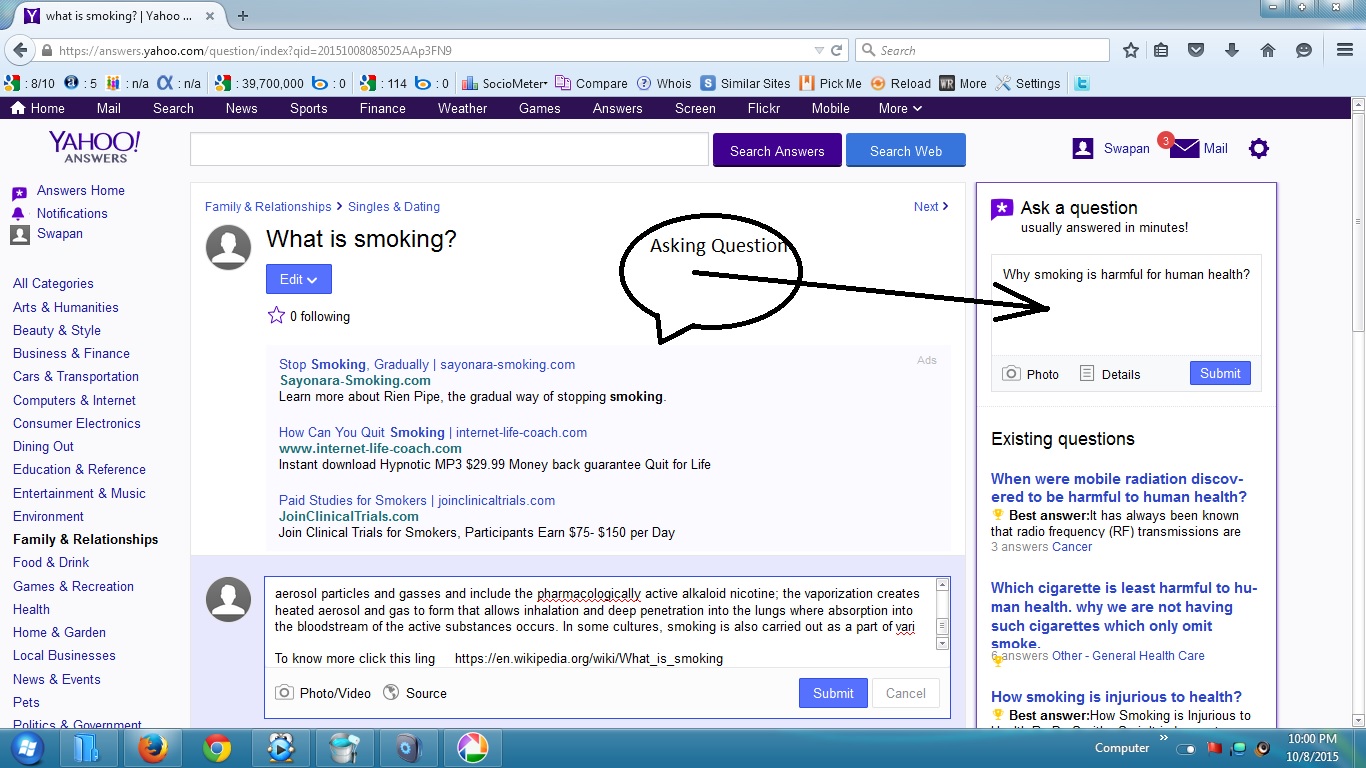This screenshot has height=768, width=1366.
Task: Go to Firefox home page icon
Action: tap(1267, 50)
